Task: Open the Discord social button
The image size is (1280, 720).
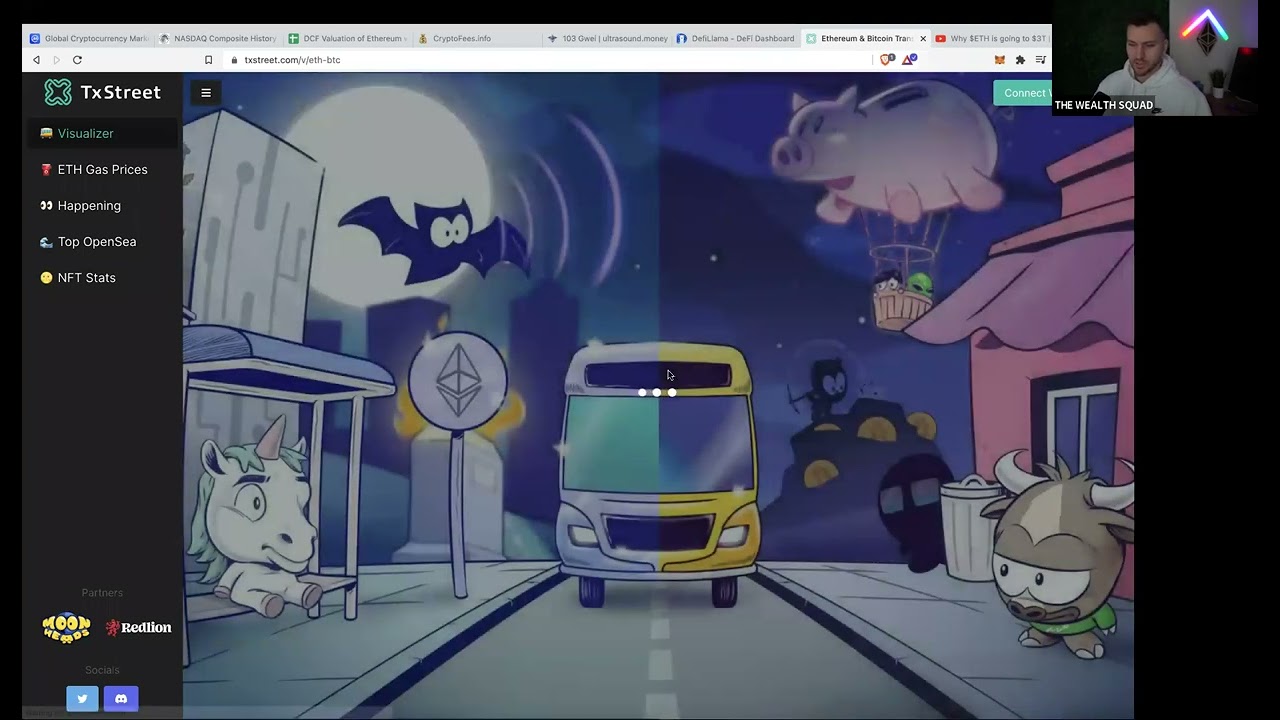Action: click(121, 699)
